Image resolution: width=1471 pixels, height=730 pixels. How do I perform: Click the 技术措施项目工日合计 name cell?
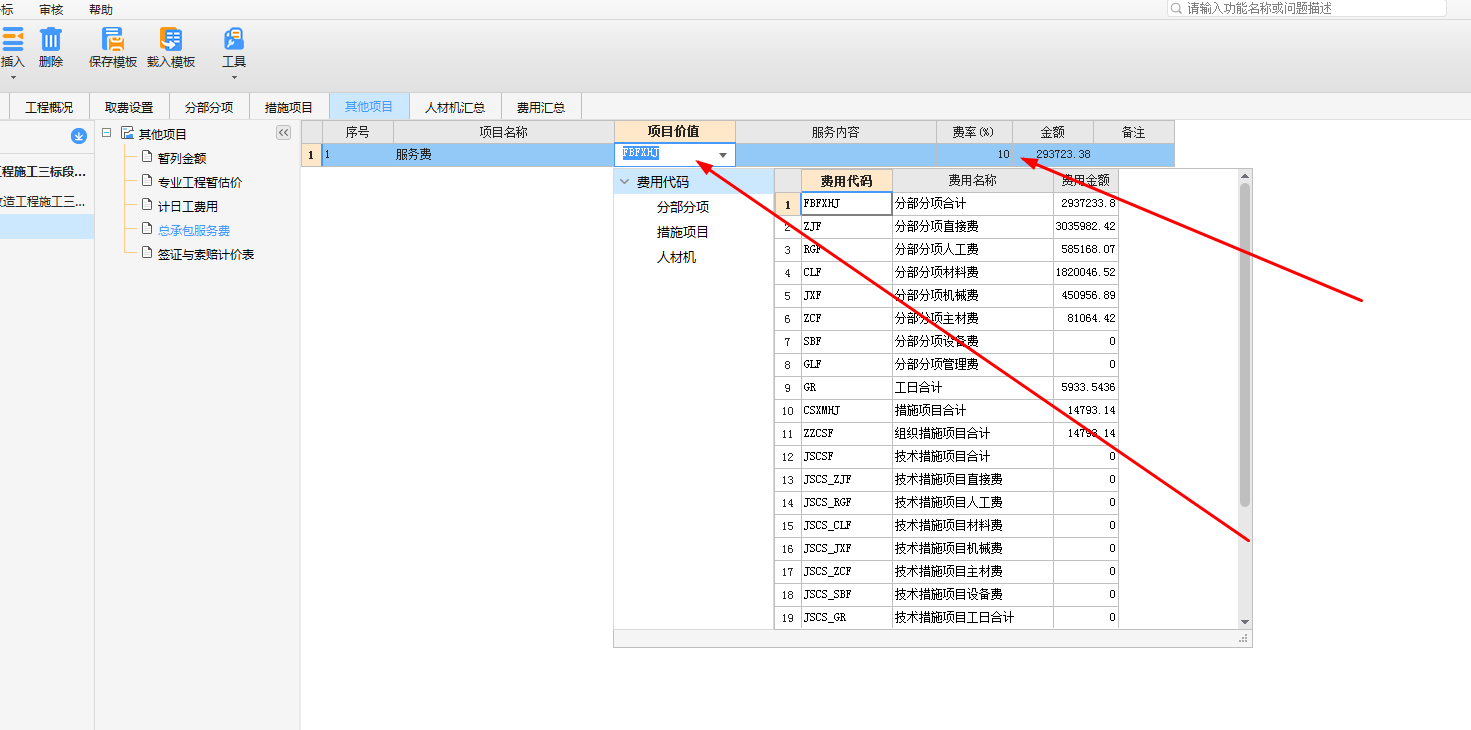pyautogui.click(x=973, y=618)
